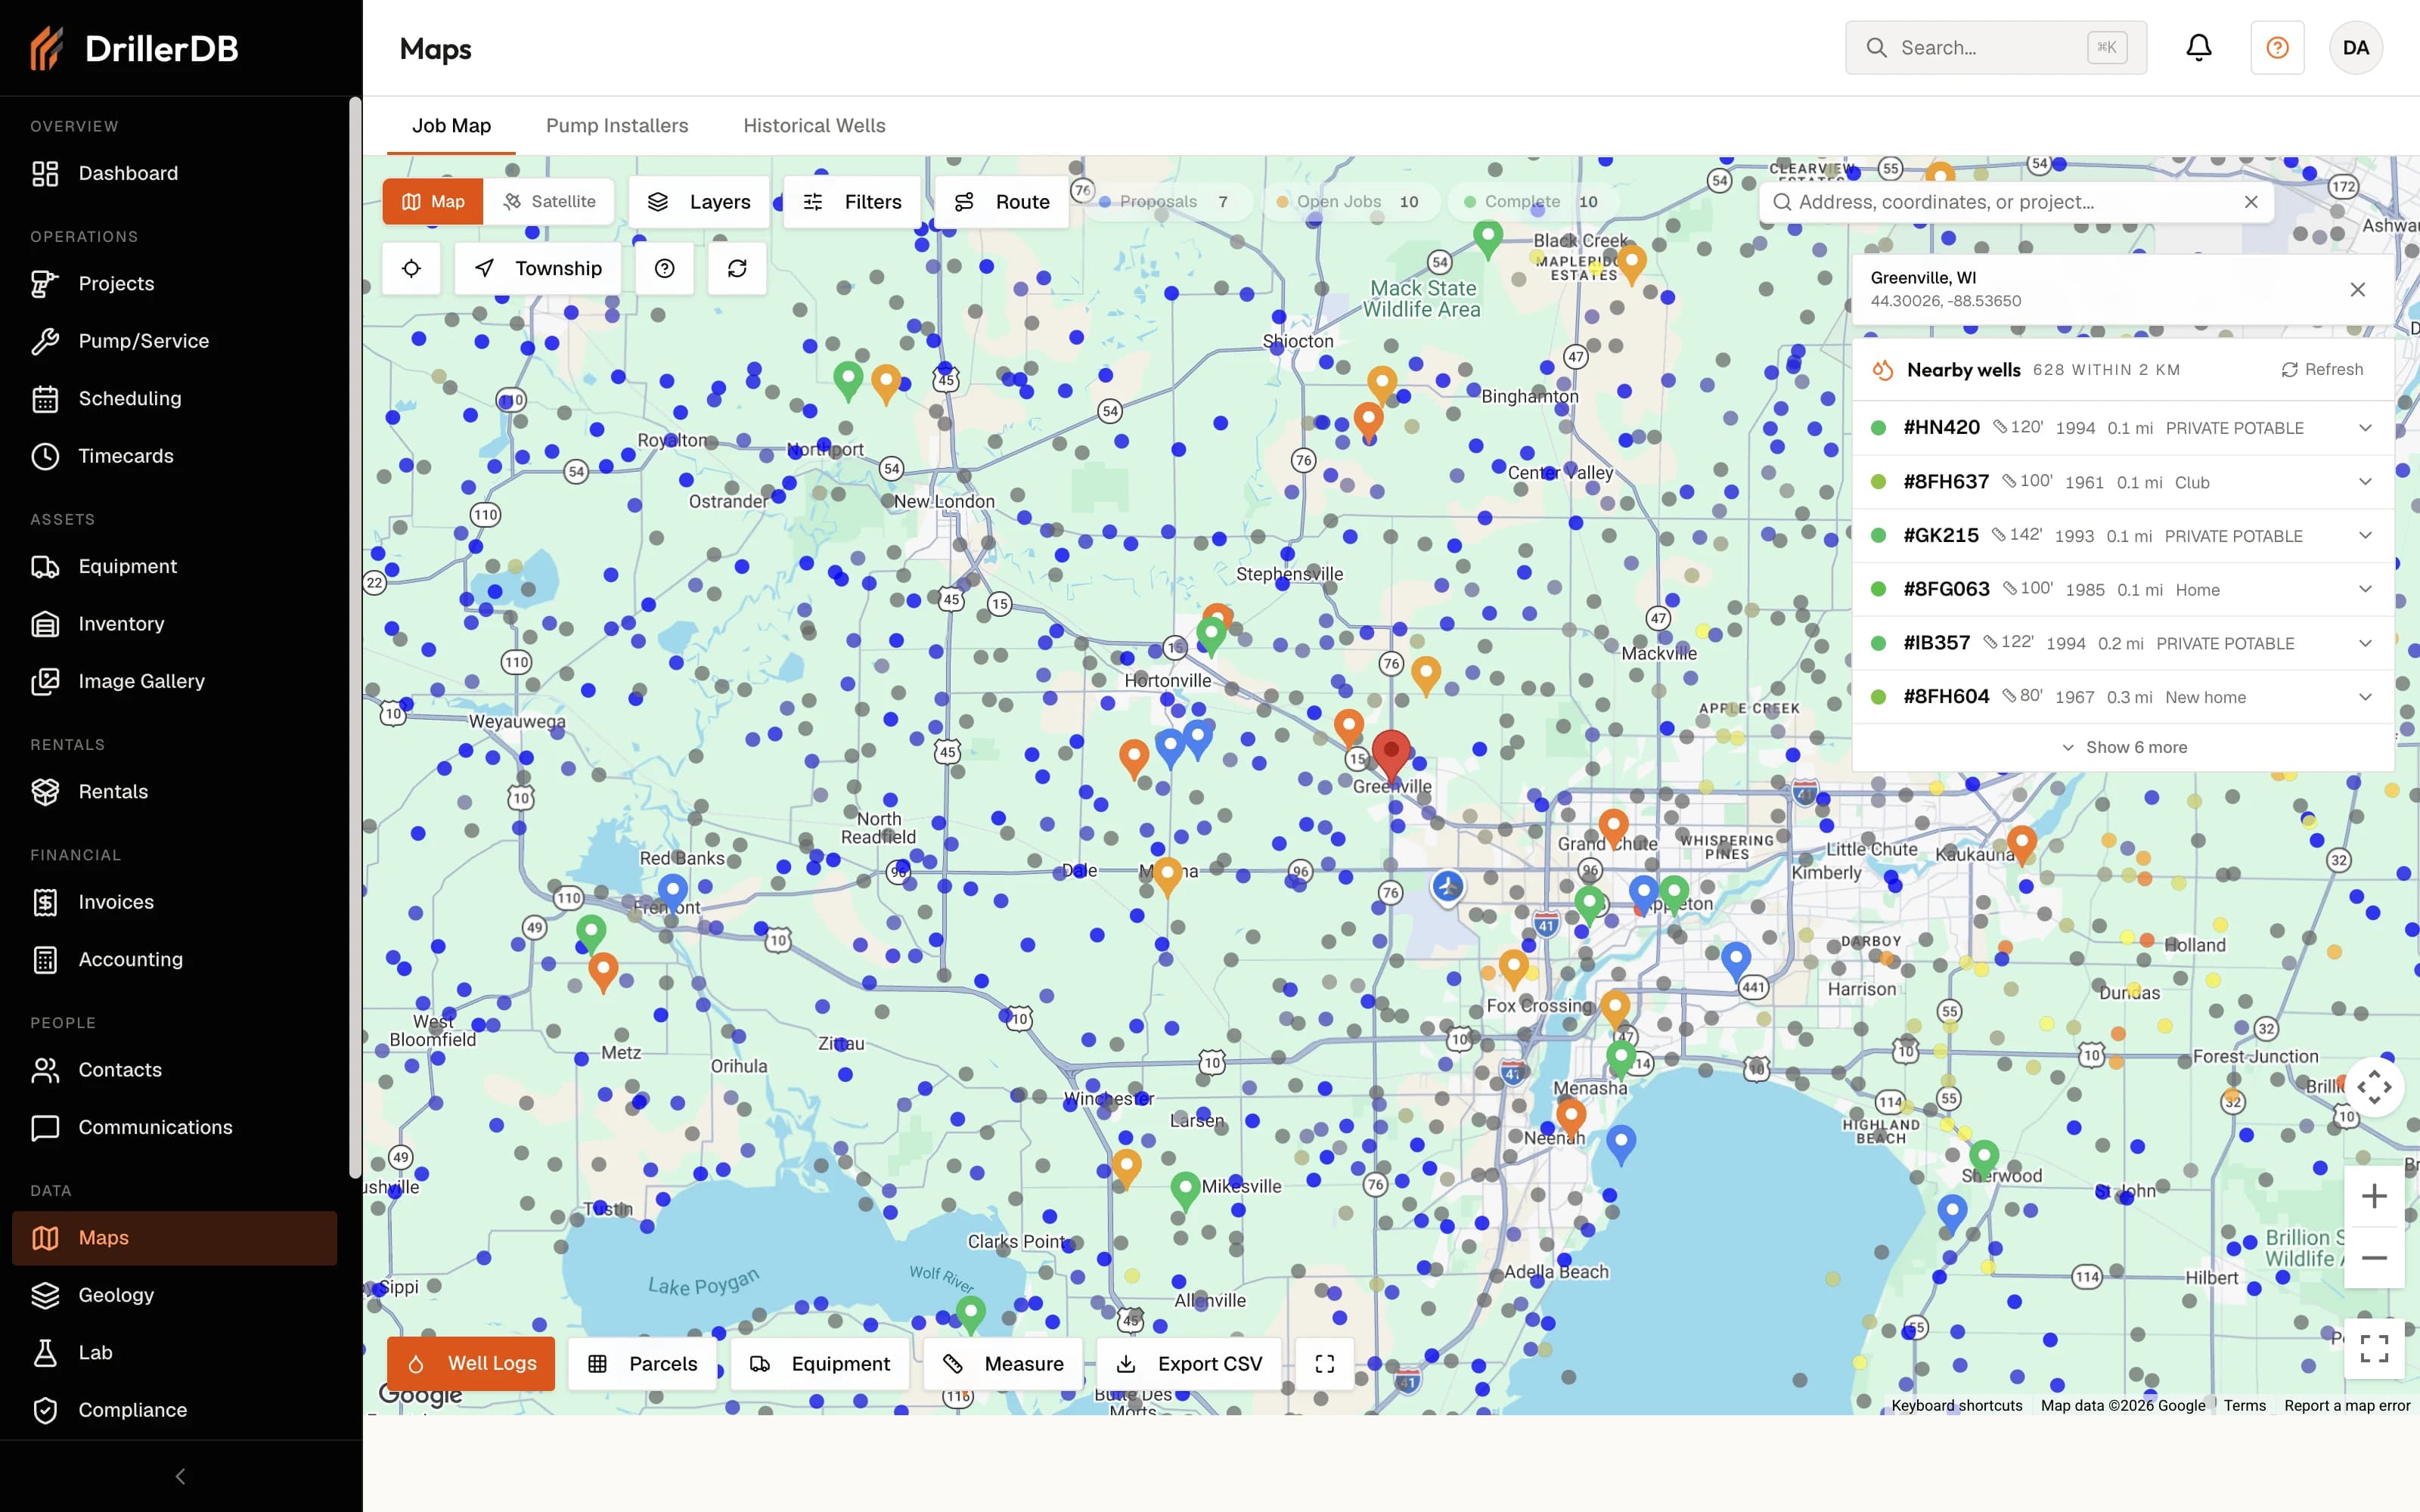2420x1512 pixels.
Task: Zoom out the map with minus
Action: 2374,1258
